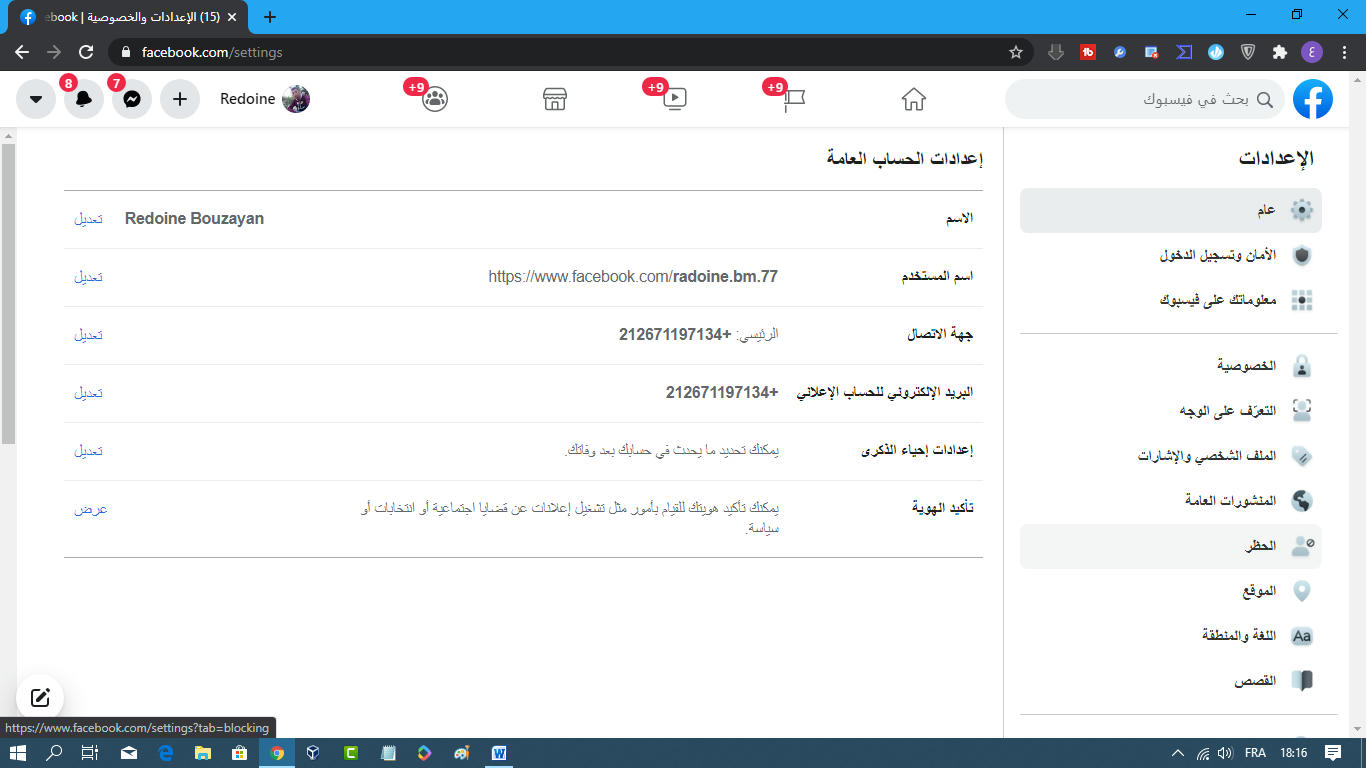Click the grey download arrow extension
This screenshot has width=1366, height=768.
tap(1056, 52)
